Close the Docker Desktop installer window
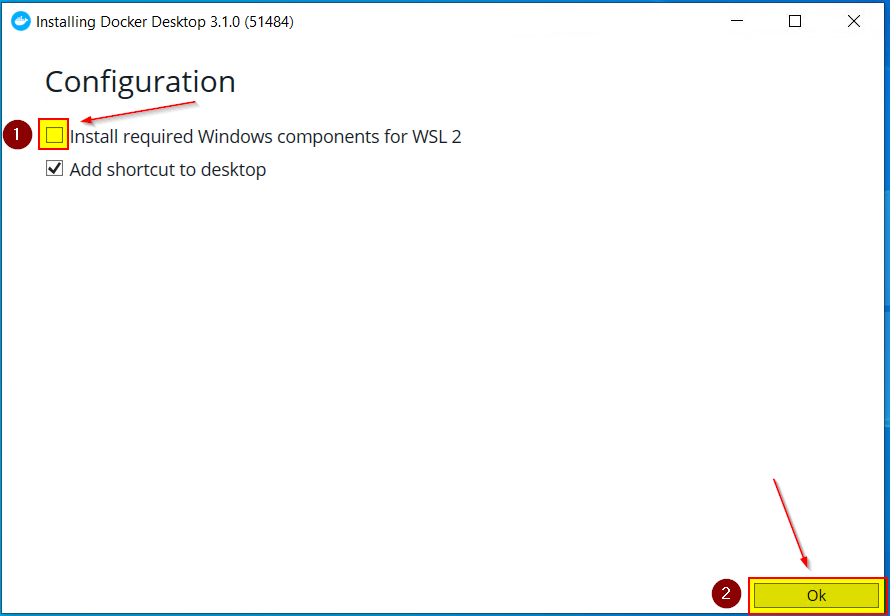890x616 pixels. coord(854,22)
